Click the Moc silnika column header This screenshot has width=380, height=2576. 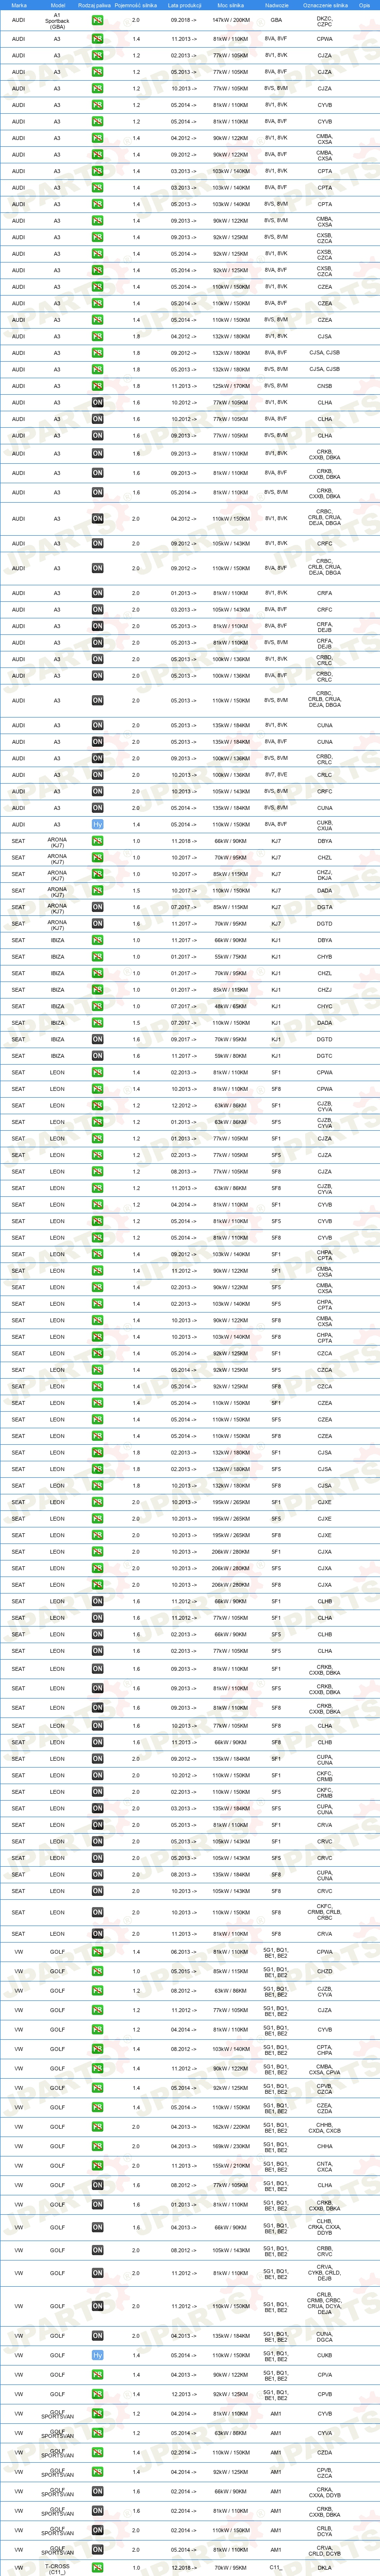(x=231, y=5)
